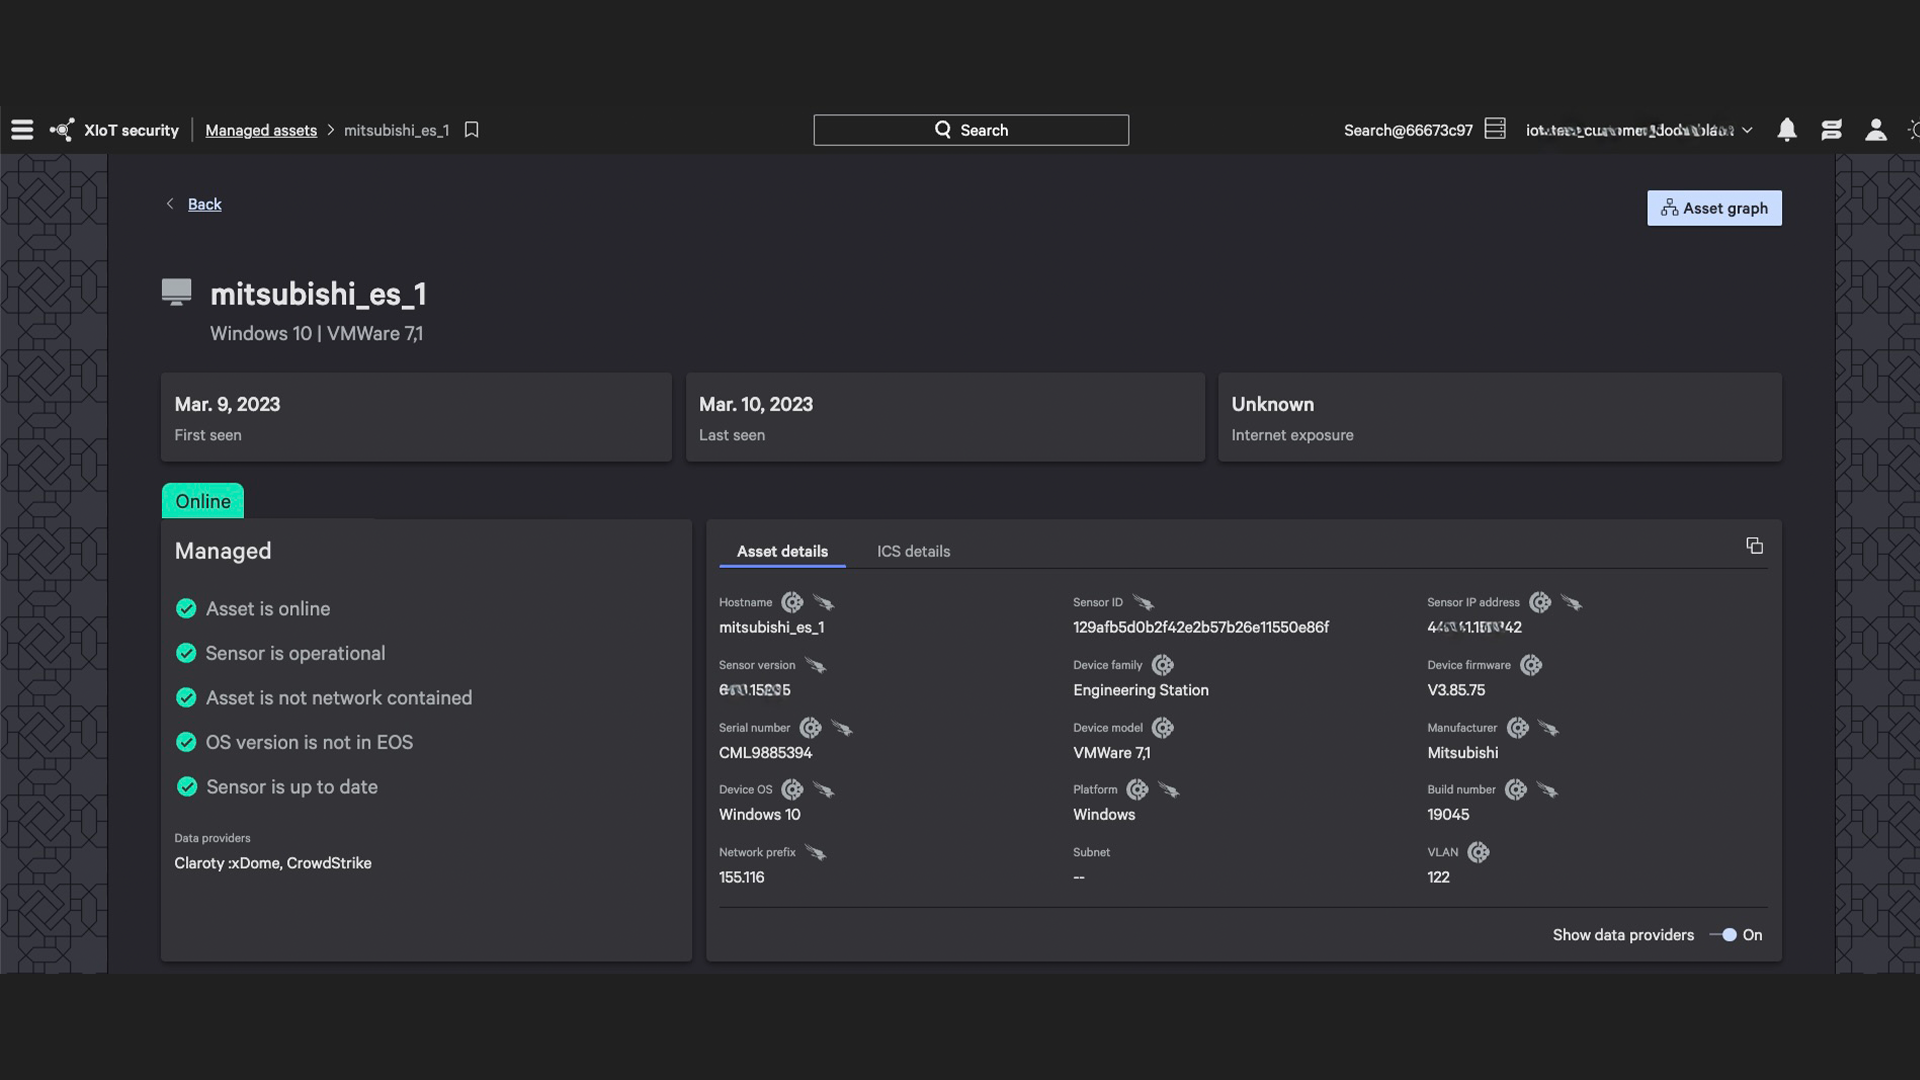Open the notifications bell
Image resolution: width=1920 pixels, height=1080 pixels.
(x=1787, y=130)
